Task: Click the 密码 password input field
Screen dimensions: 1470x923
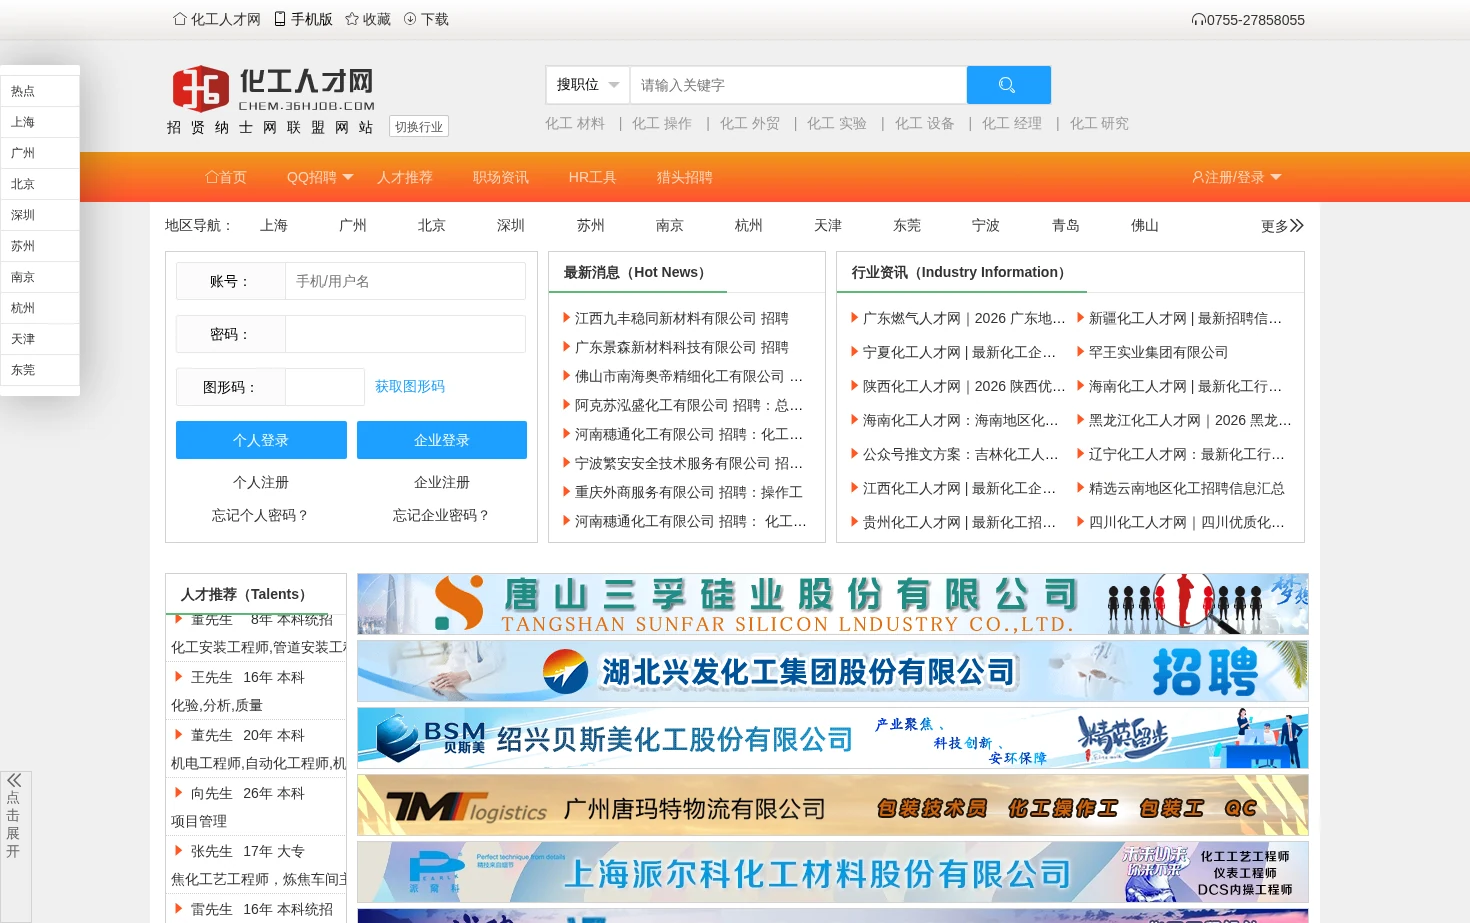Action: [x=405, y=334]
